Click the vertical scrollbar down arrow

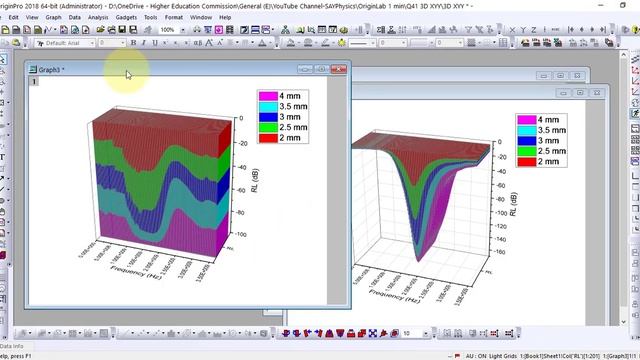click(x=623, y=322)
